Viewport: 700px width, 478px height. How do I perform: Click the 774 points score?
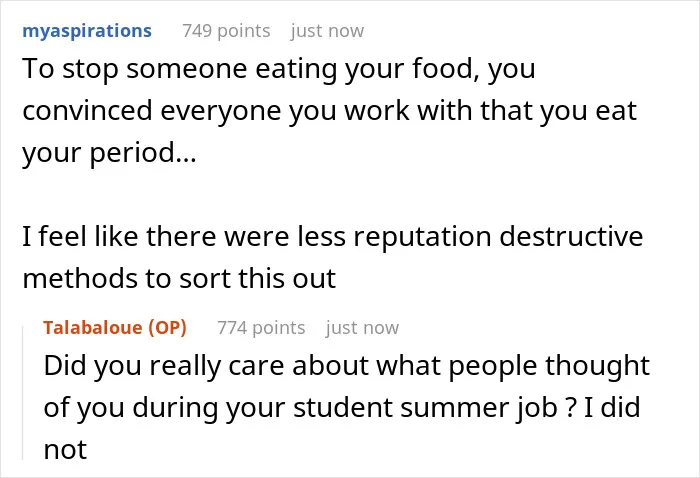[261, 328]
